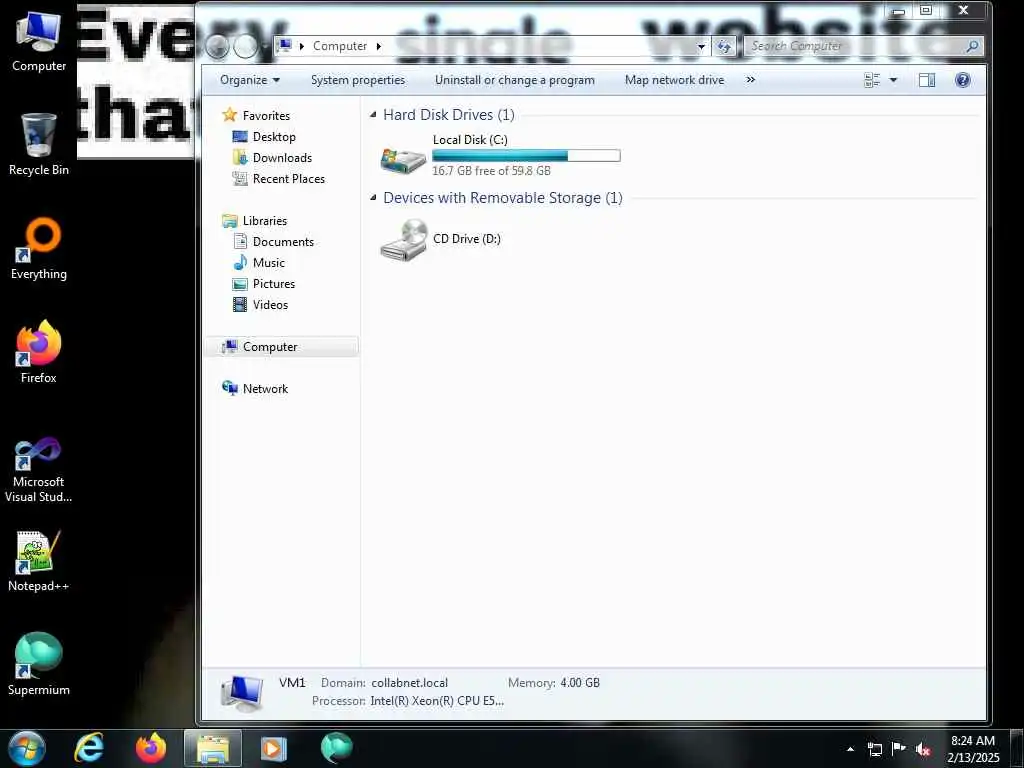
Task: Select Computer in the navigation pane
Action: (281, 347)
